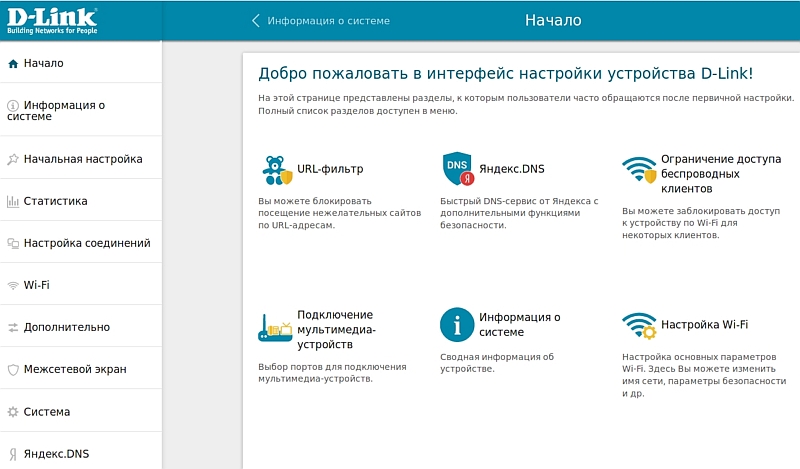Viewport: 800px width, 469px height.
Task: Expand Wi-Fi section in sidebar
Action: click(x=37, y=285)
